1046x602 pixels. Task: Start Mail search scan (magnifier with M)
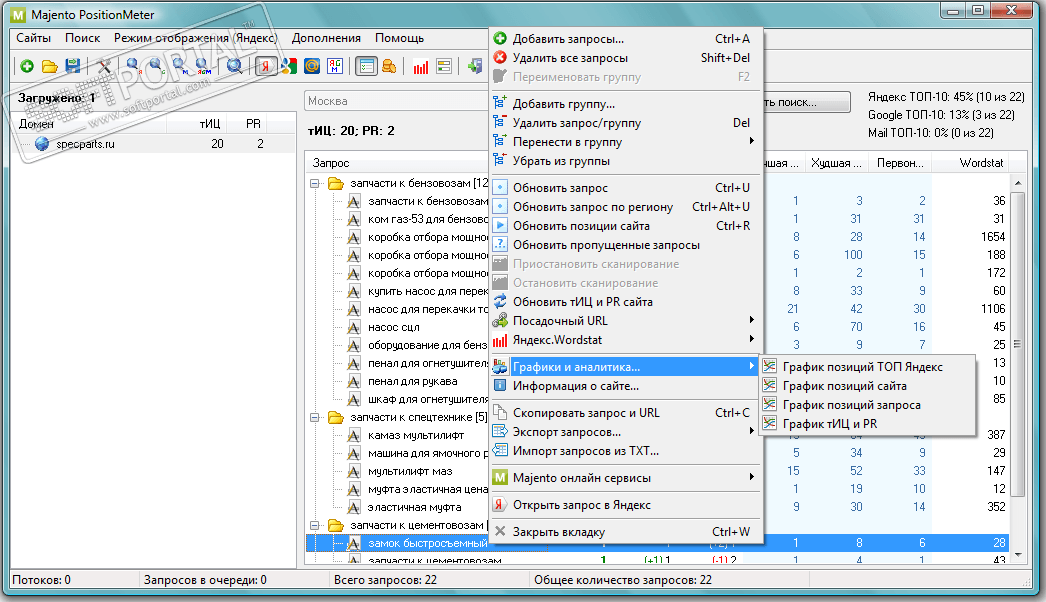[180, 66]
